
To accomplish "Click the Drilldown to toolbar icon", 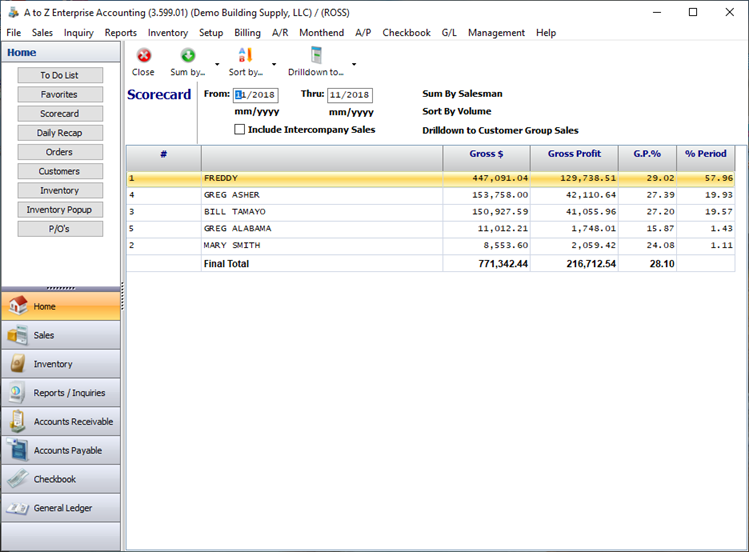I will point(316,56).
